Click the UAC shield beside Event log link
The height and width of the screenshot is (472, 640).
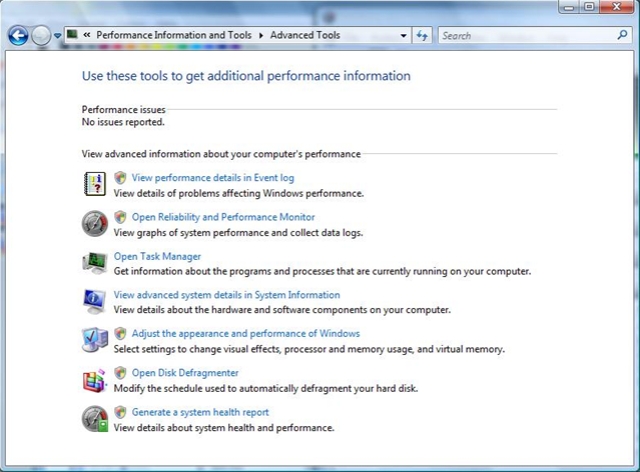(x=120, y=178)
